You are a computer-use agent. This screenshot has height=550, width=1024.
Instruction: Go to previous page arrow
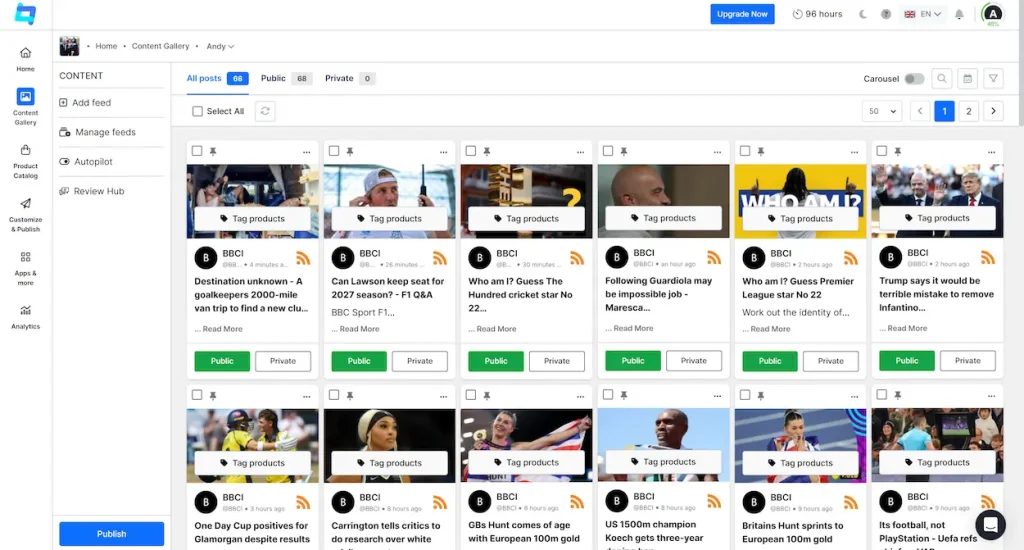[920, 111]
